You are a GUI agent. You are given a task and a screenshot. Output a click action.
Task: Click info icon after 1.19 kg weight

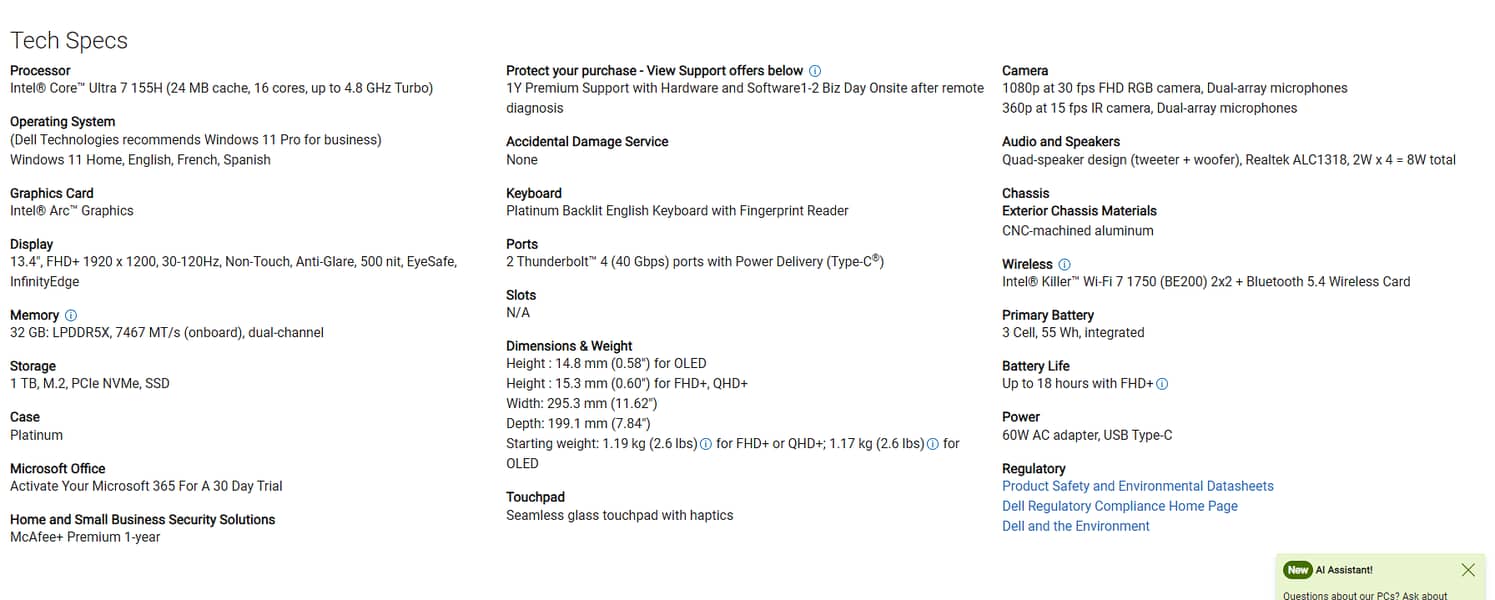click(x=706, y=444)
